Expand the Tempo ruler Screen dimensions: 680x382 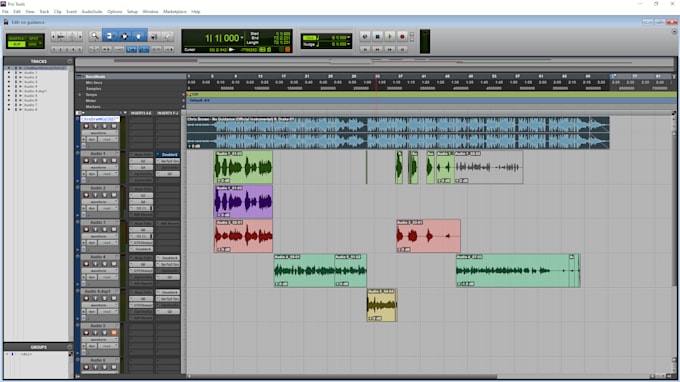coord(79,95)
